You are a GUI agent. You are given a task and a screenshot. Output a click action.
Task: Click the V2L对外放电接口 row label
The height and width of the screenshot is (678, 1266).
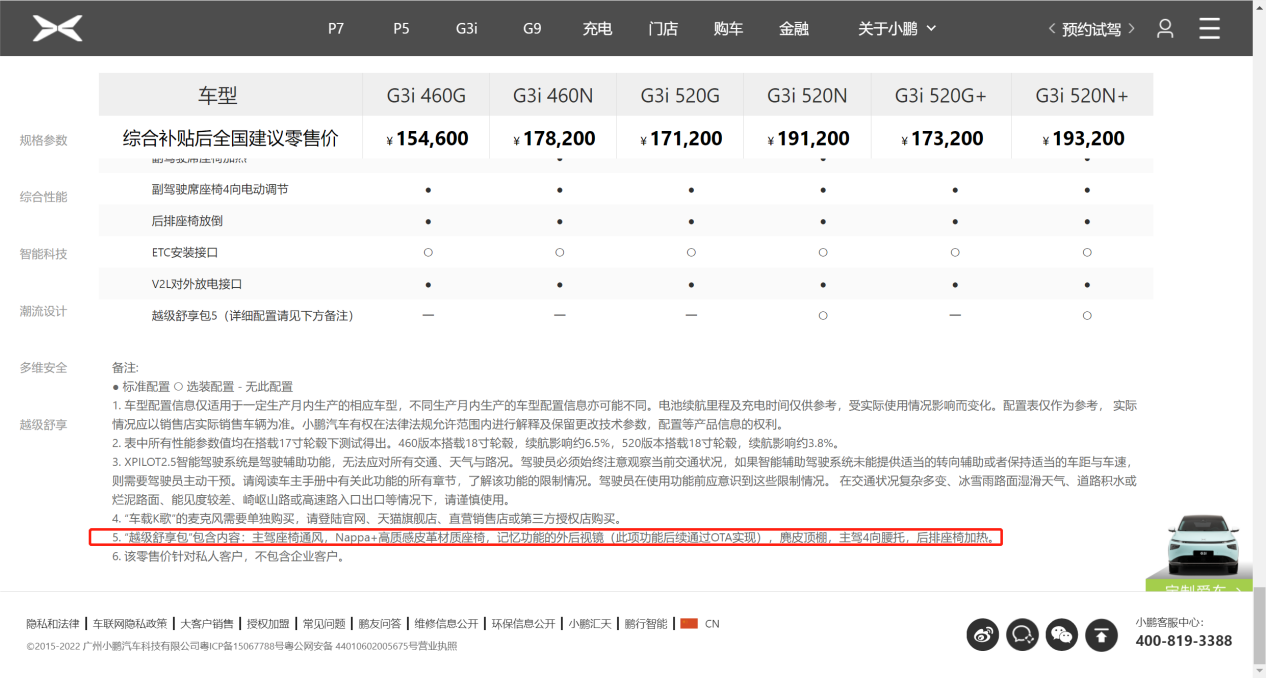pyautogui.click(x=197, y=284)
